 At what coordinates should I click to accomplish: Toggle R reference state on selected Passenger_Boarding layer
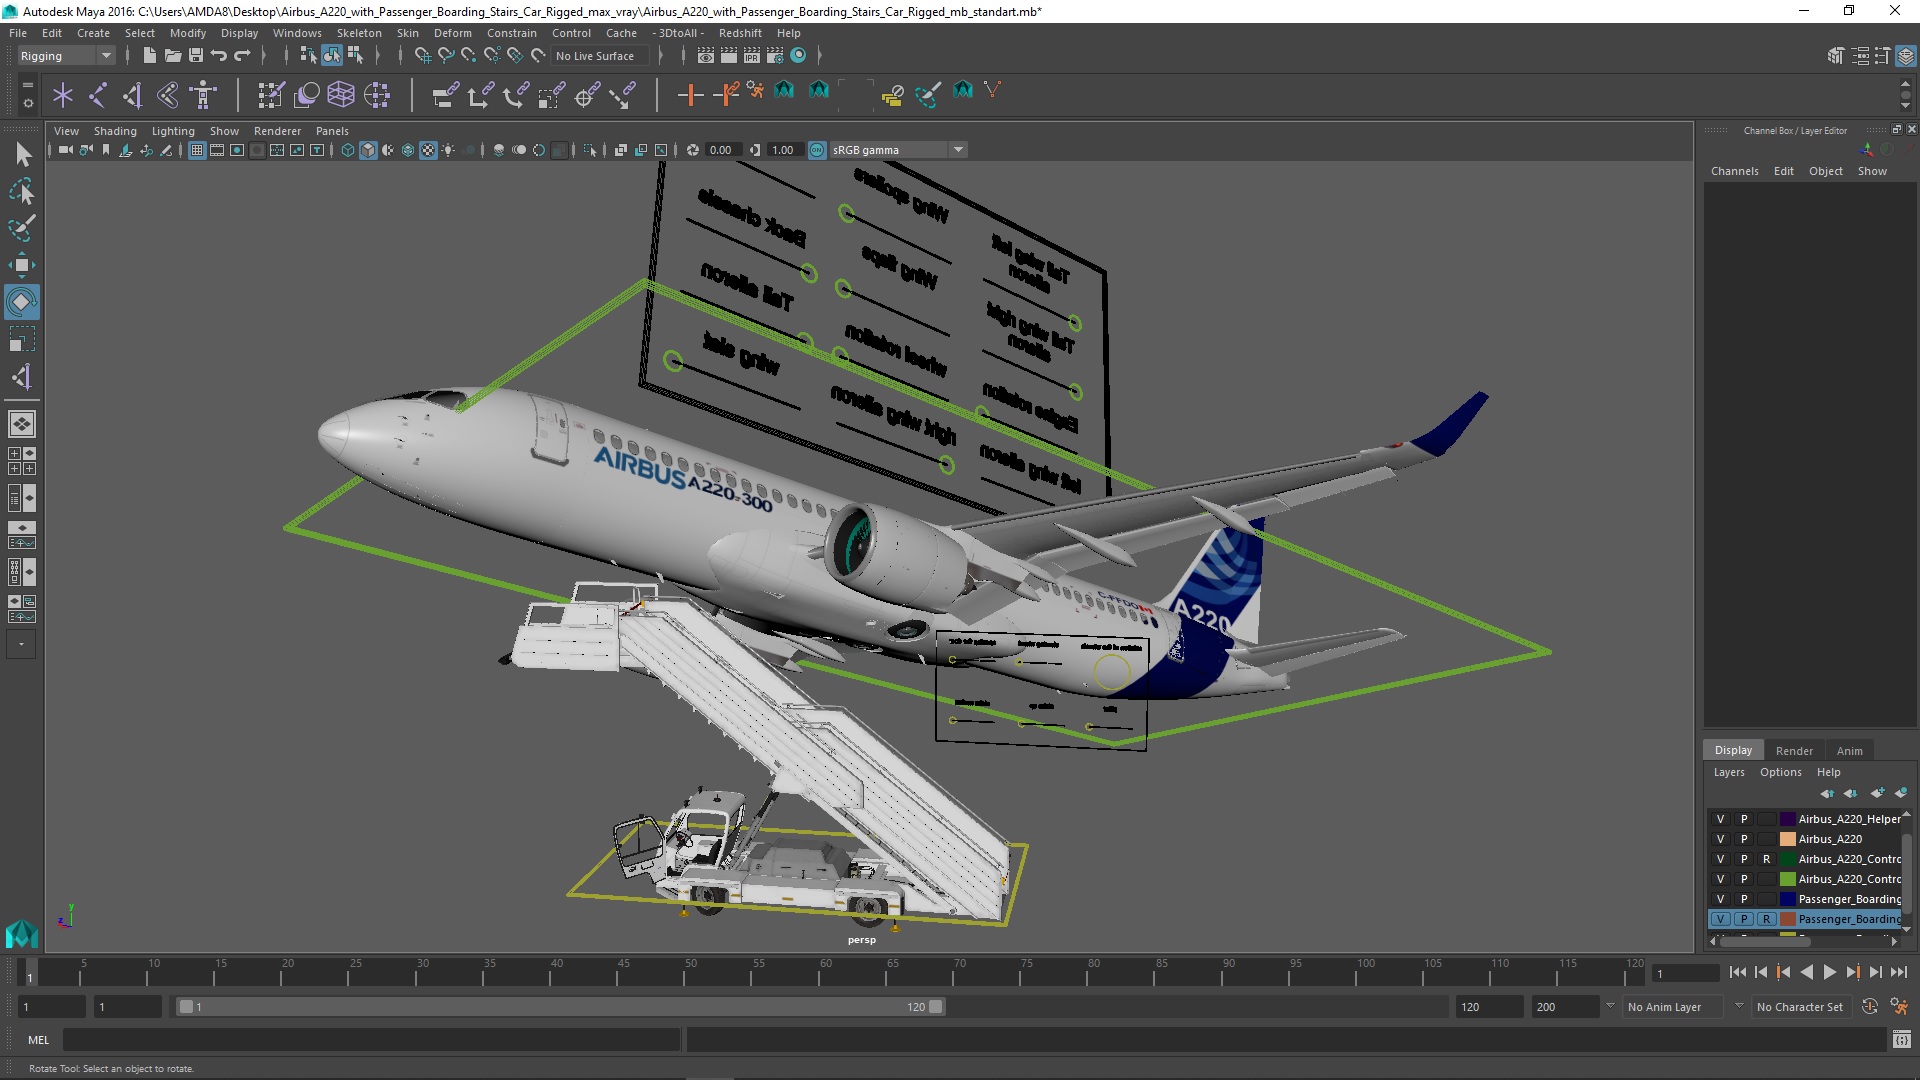pyautogui.click(x=1766, y=919)
